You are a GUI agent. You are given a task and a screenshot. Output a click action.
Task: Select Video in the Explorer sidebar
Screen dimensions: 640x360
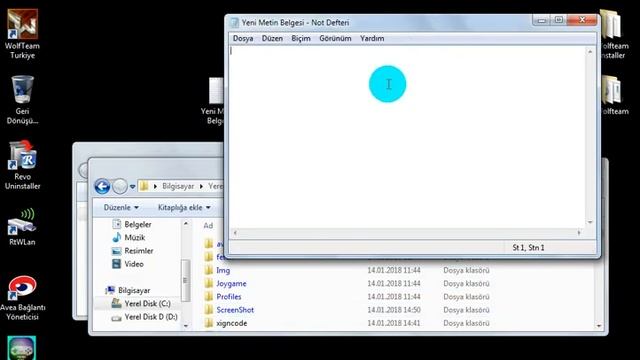pyautogui.click(x=134, y=264)
